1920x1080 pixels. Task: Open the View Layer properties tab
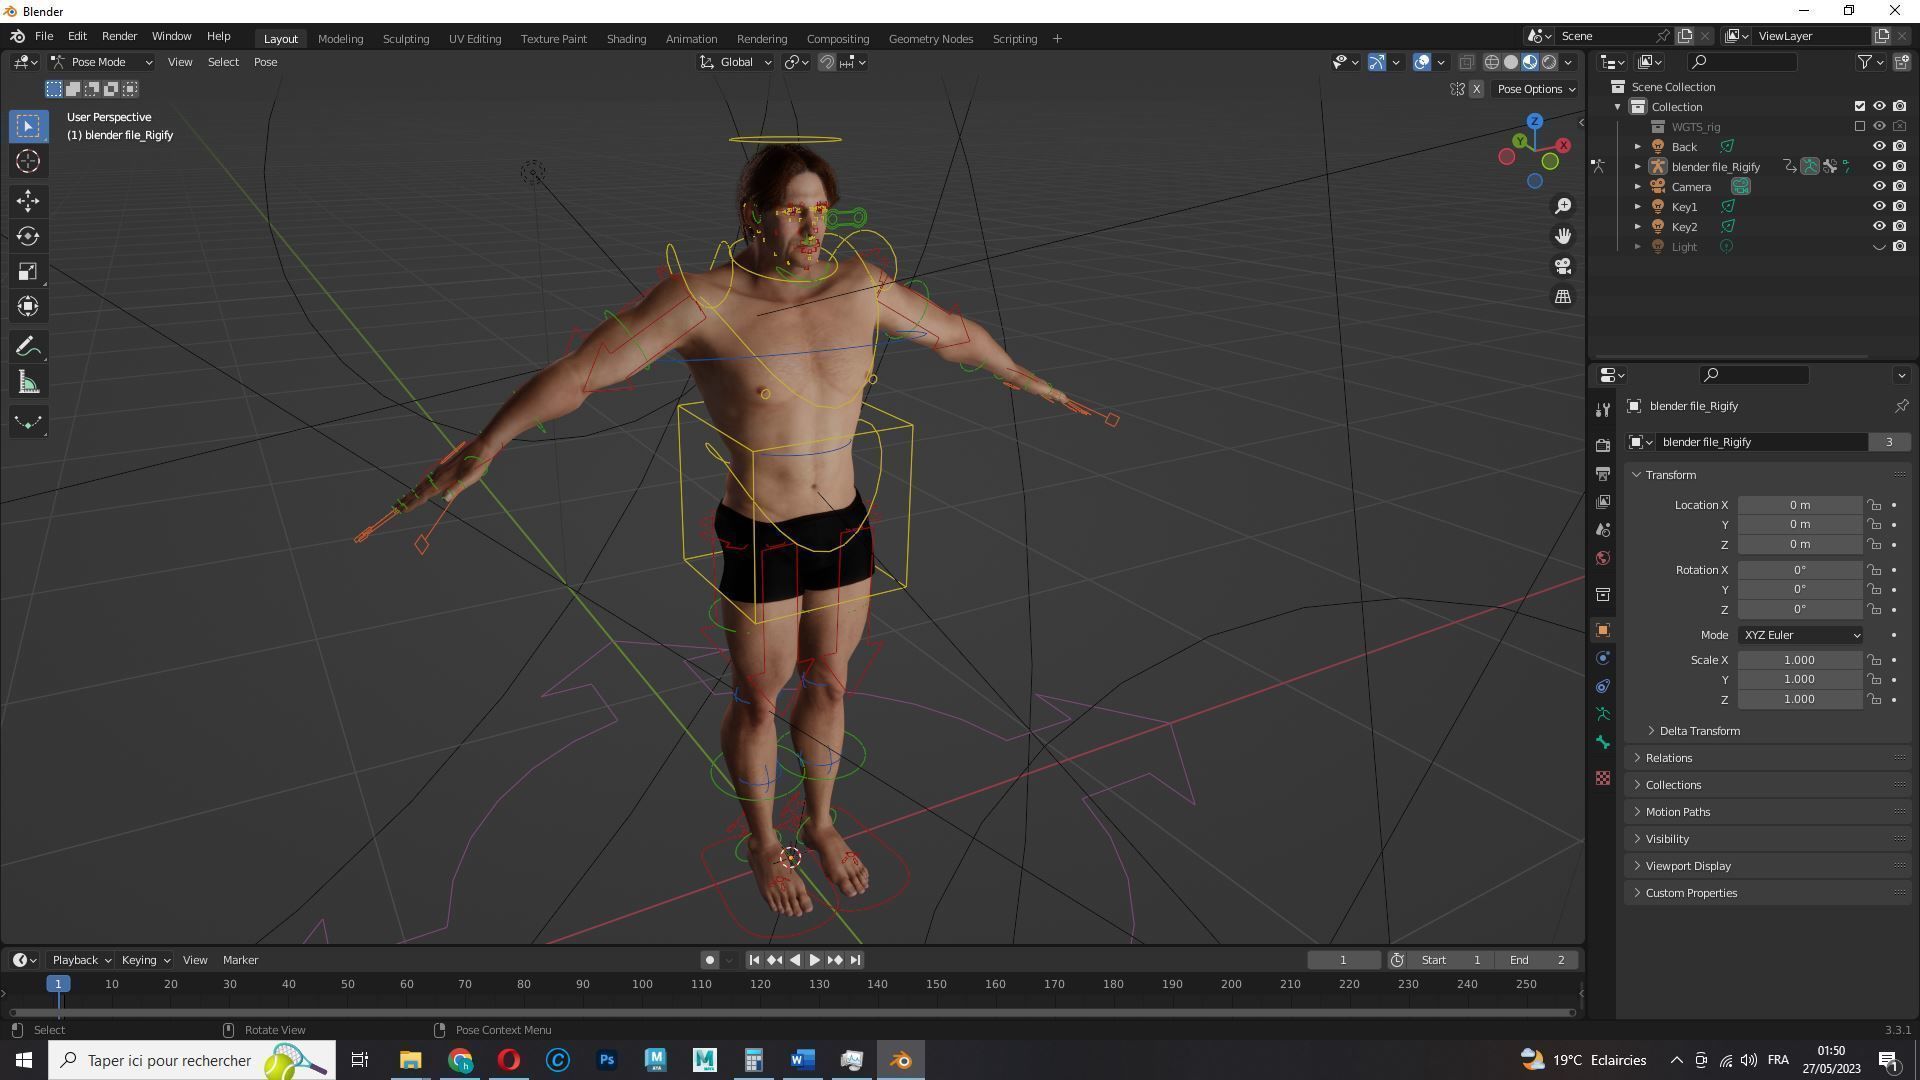[1603, 501]
